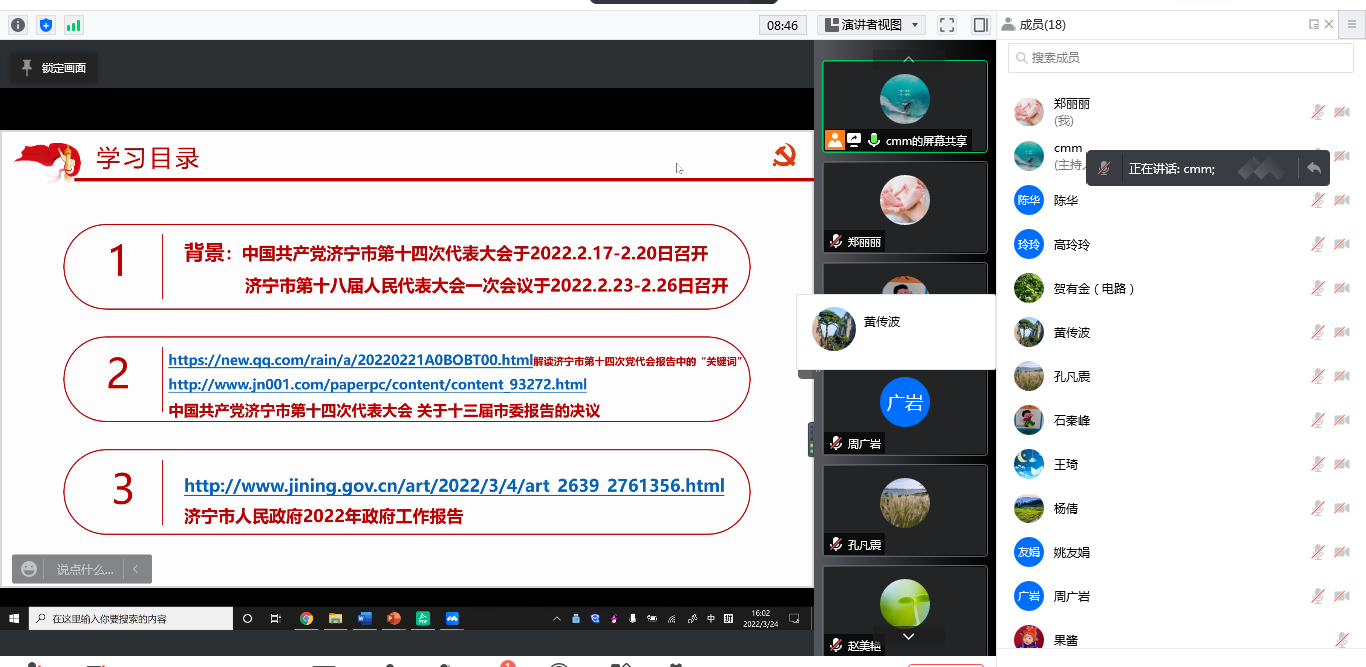Viewport: 1366px width, 667px height.
Task: Select 贺有金（电路） in the member list
Action: pos(1094,288)
